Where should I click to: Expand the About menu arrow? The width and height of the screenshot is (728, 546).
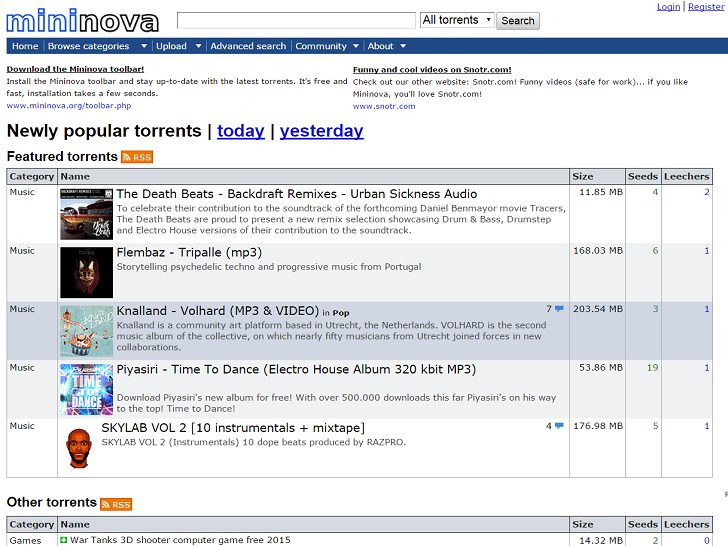pos(403,46)
